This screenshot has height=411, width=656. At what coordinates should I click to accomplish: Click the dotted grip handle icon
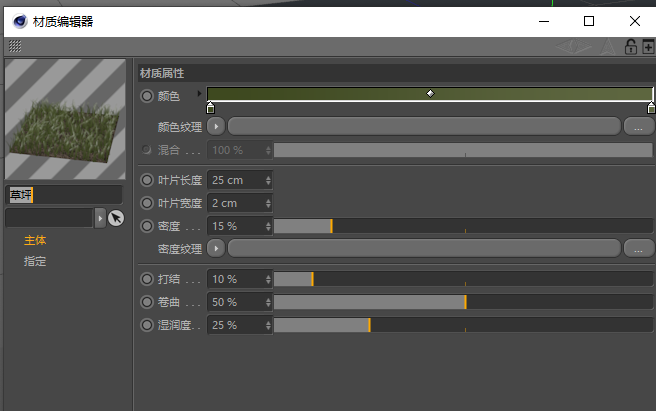[15, 46]
